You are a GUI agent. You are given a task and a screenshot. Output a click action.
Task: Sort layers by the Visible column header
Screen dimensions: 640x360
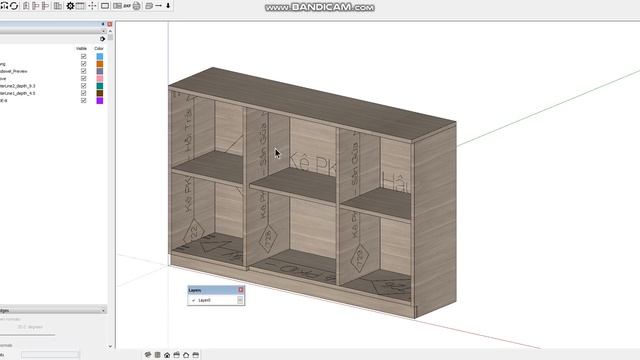point(82,48)
